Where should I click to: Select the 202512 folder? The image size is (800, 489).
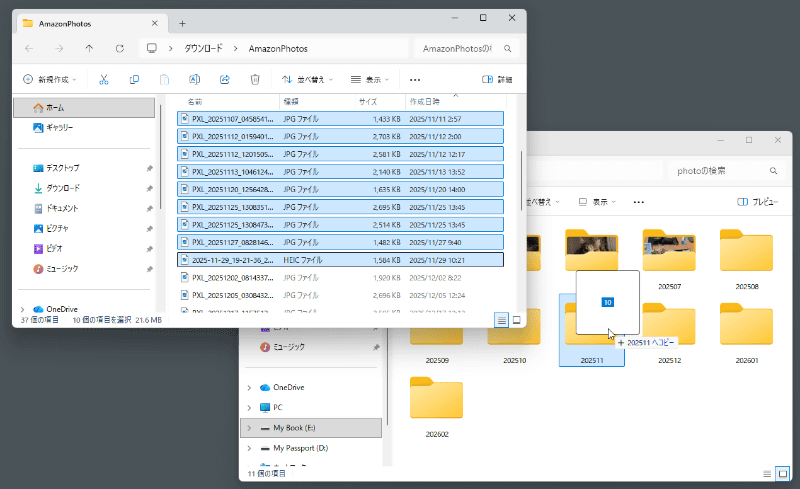669,333
